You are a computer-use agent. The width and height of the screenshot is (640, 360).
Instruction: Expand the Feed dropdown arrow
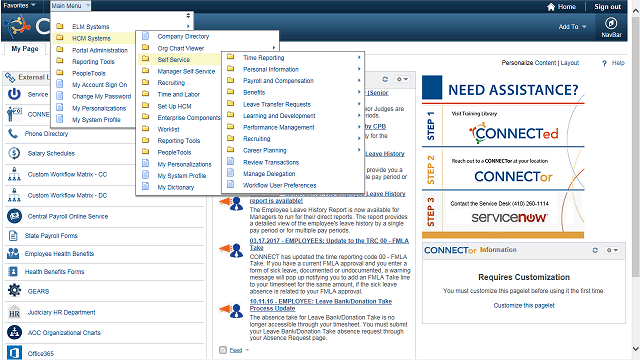[x=247, y=350]
